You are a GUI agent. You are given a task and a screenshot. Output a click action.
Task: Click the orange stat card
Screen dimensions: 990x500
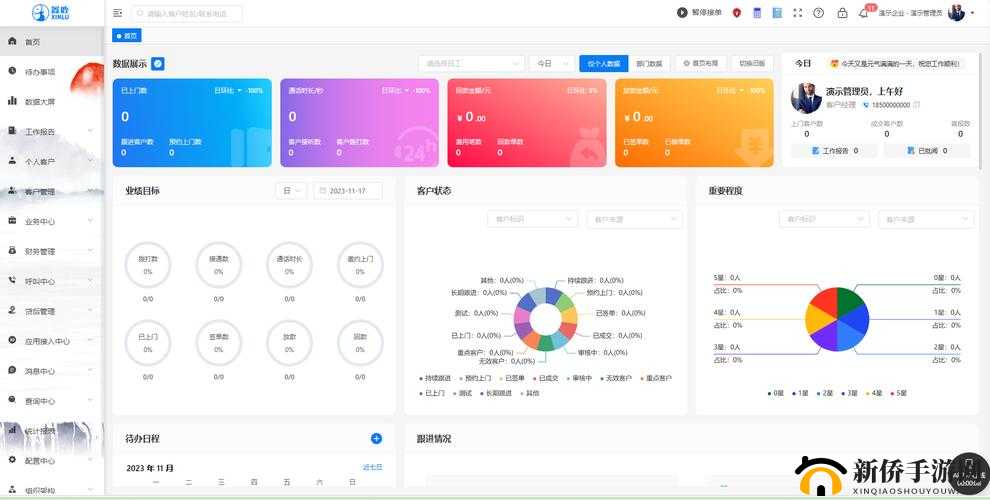pos(694,122)
